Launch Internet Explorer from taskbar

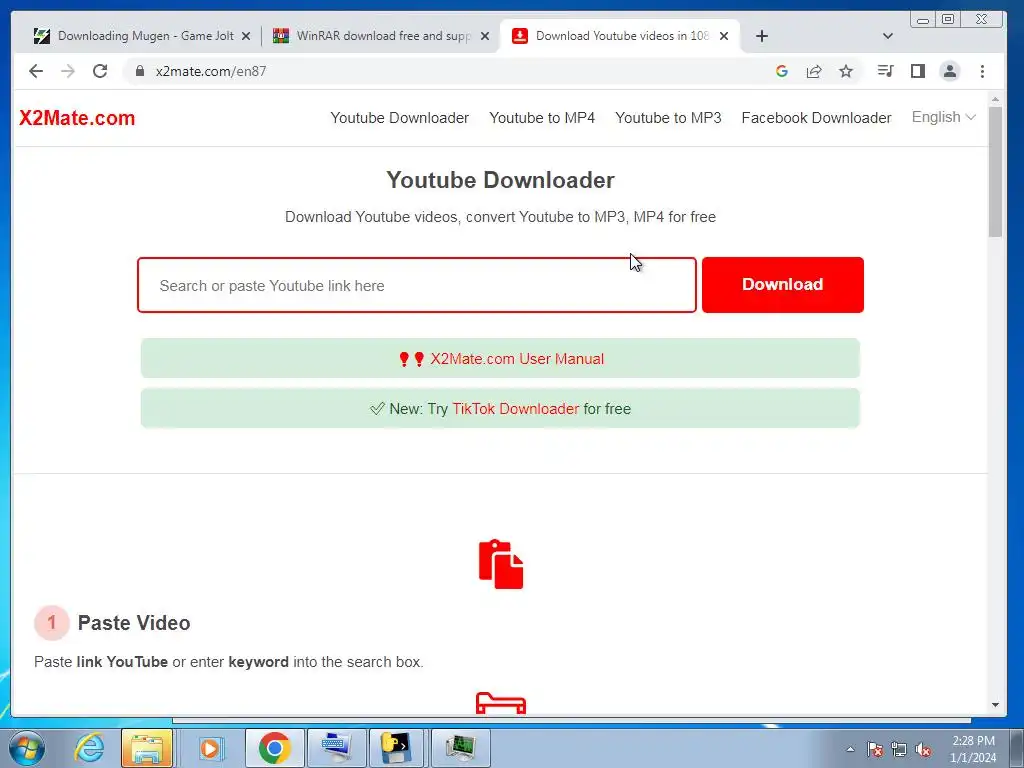pos(89,748)
